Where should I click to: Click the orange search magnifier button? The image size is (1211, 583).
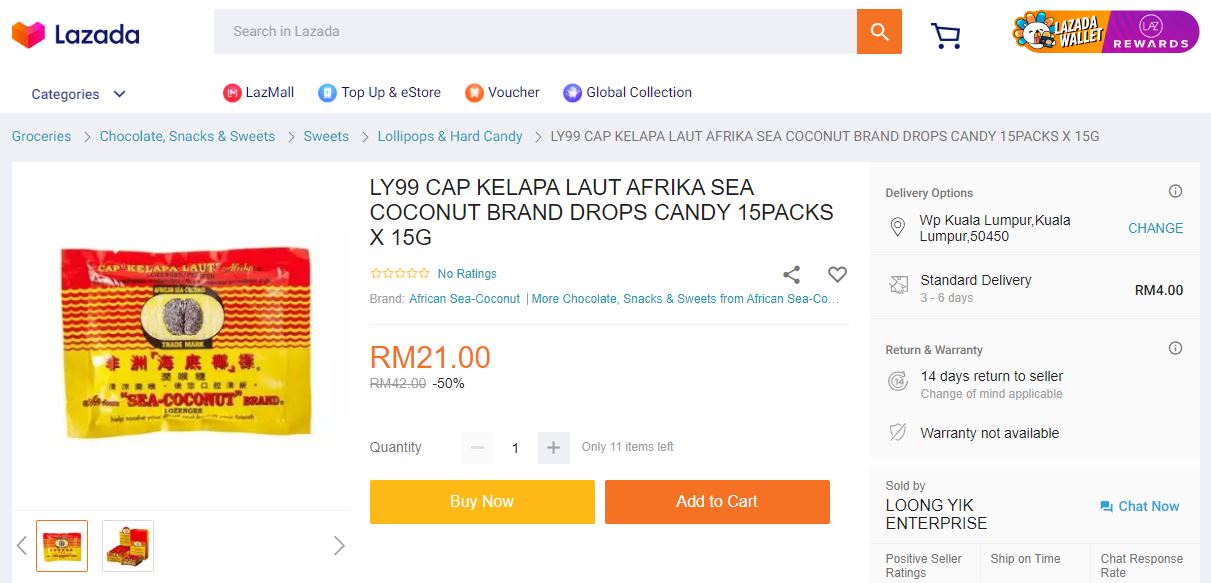pos(879,32)
